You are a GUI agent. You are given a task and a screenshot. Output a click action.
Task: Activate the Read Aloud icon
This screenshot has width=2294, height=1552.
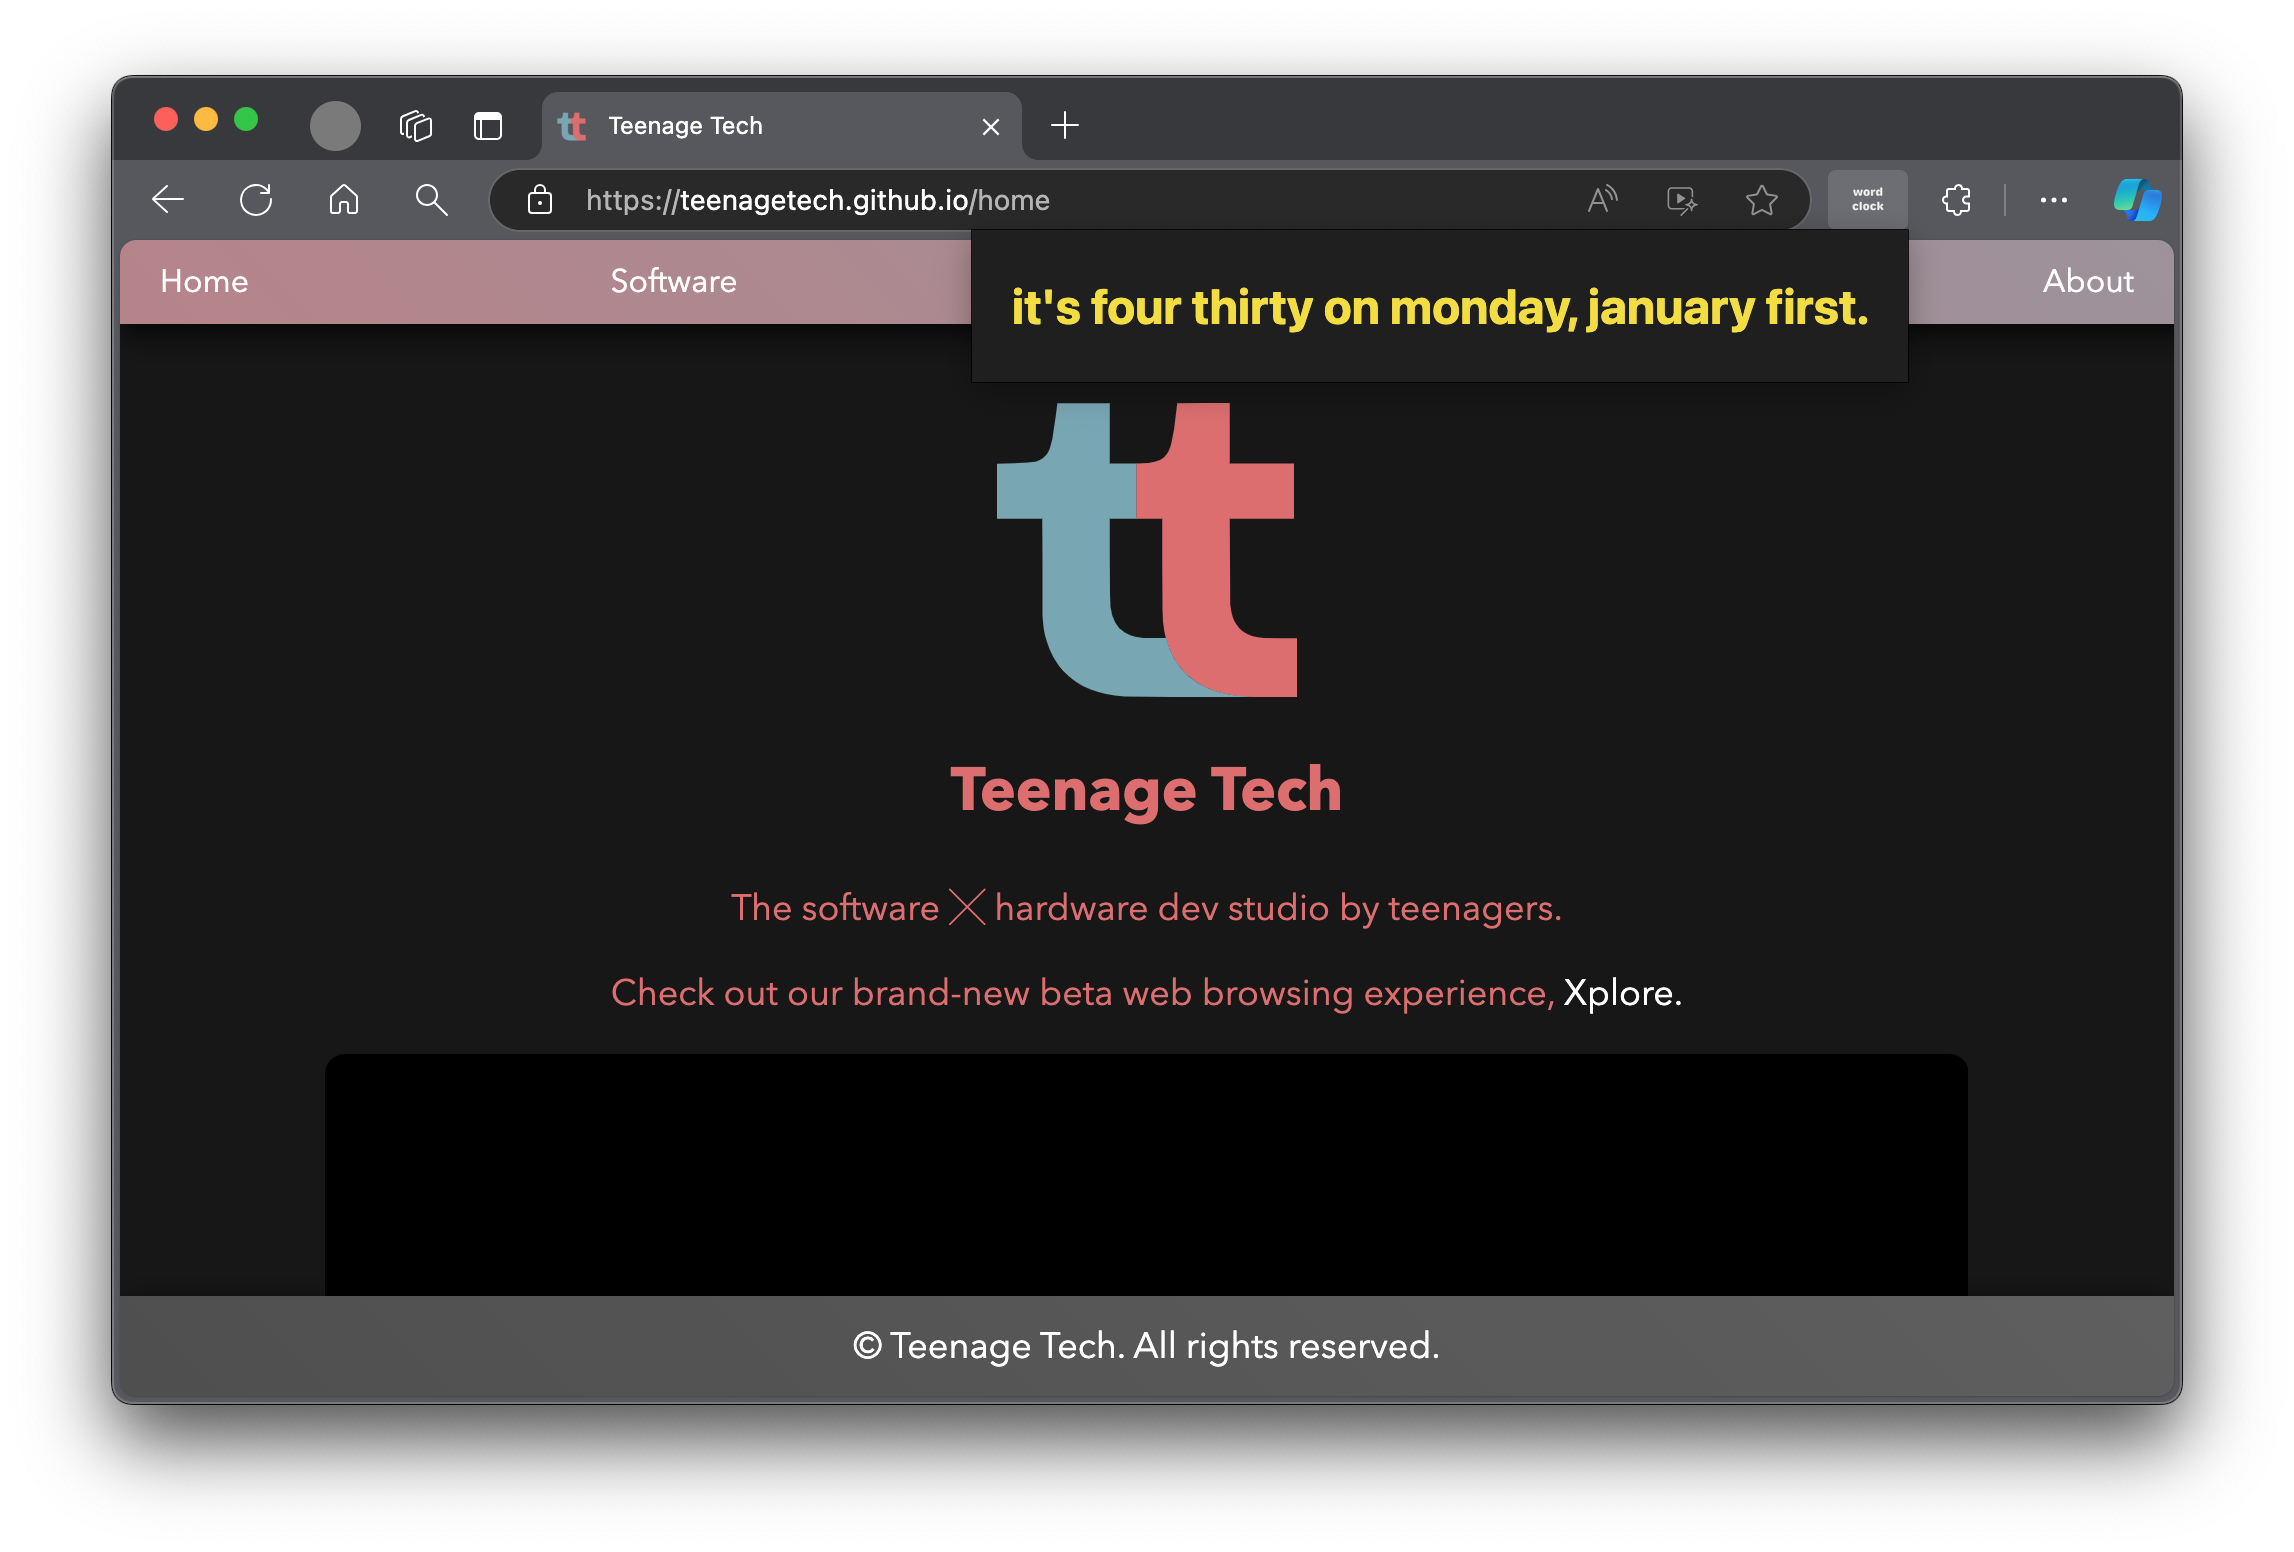[x=1602, y=200]
